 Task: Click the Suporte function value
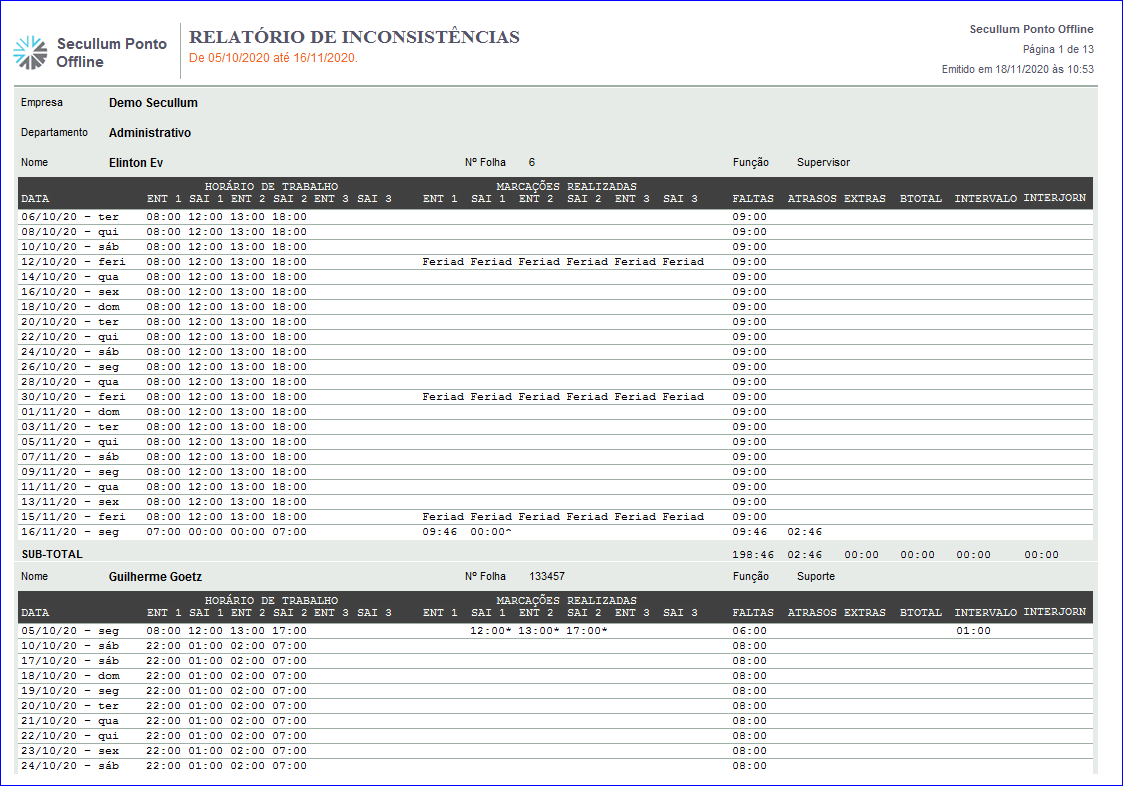point(815,577)
